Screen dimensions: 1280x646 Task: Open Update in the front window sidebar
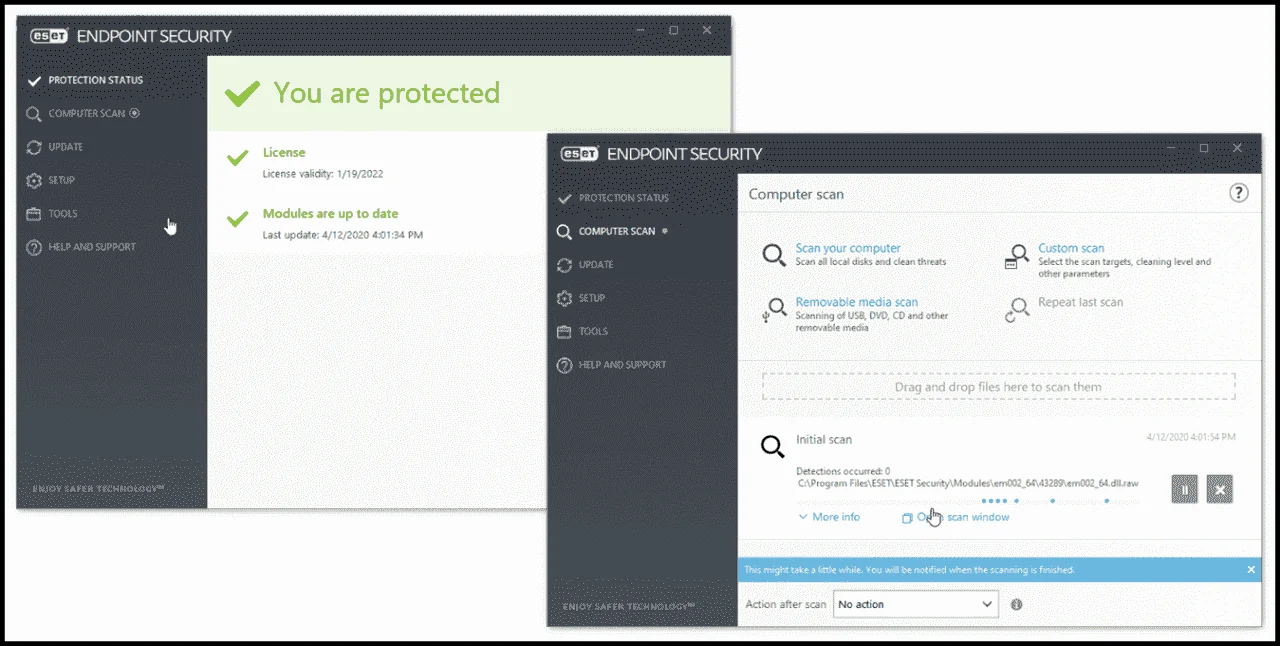tap(596, 265)
